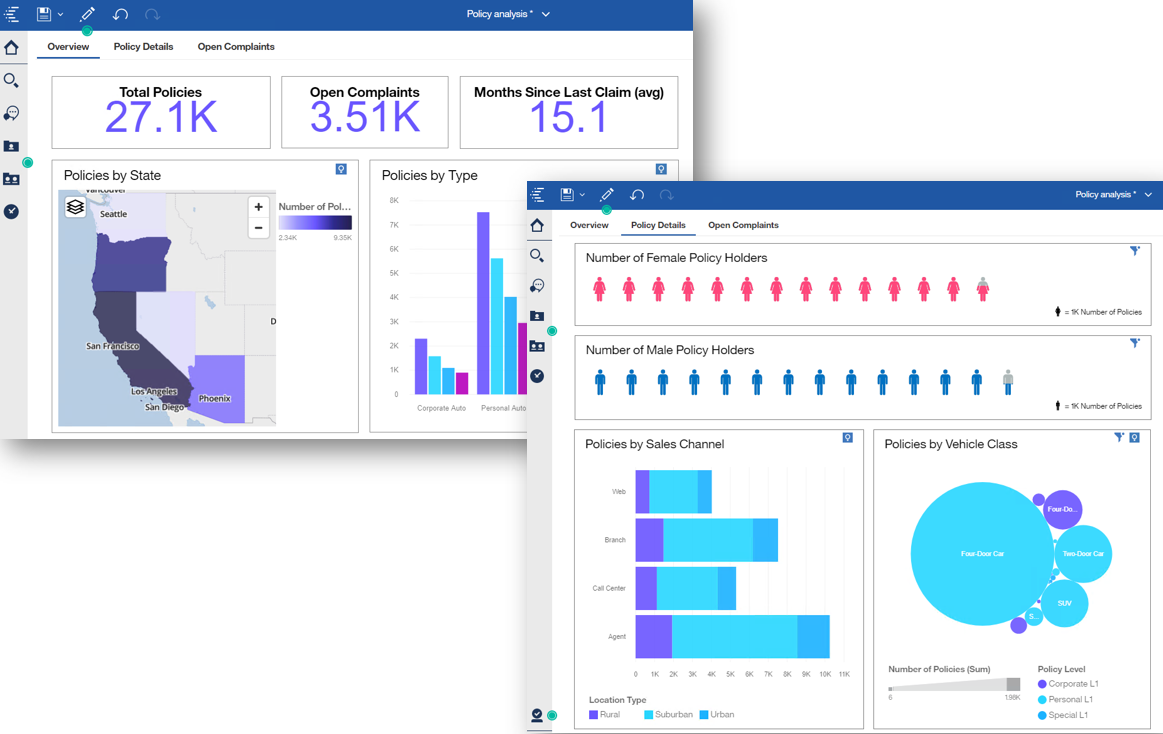The width and height of the screenshot is (1163, 734).
Task: Click the filter icon on Female Policy Holders
Action: pos(1135,251)
